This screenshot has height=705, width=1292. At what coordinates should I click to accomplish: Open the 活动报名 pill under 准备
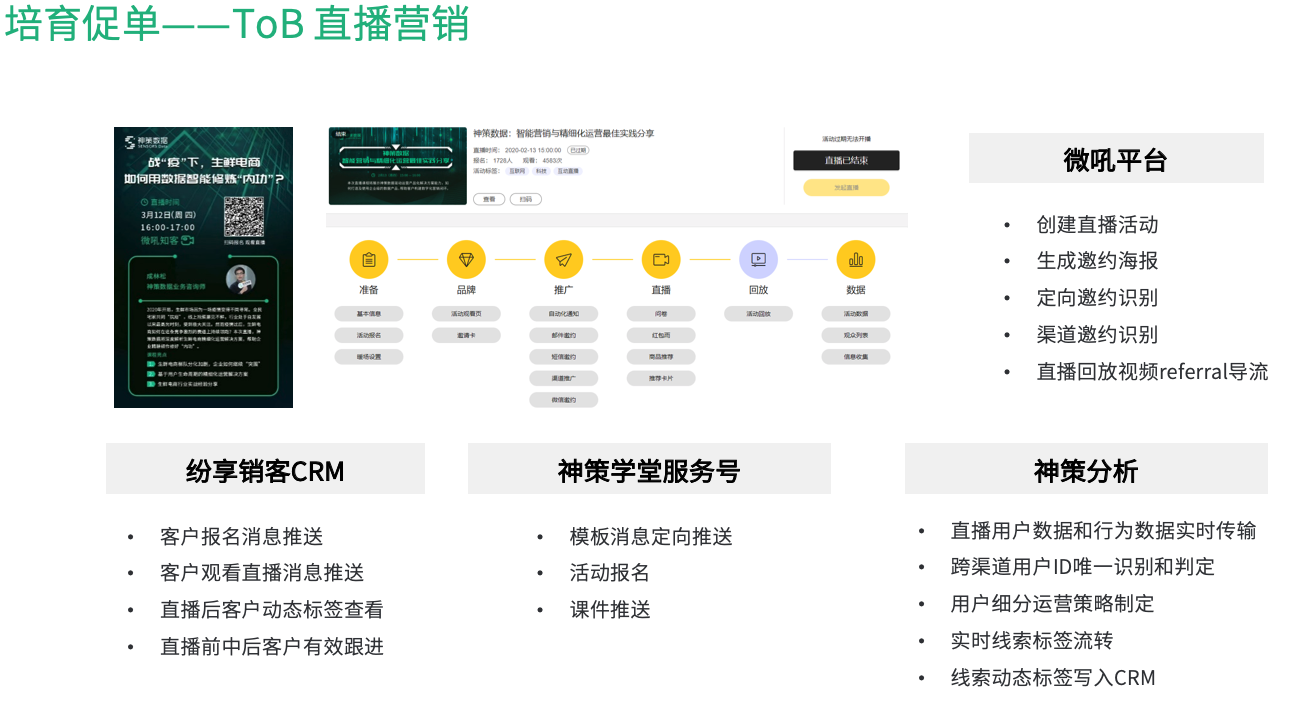(369, 335)
